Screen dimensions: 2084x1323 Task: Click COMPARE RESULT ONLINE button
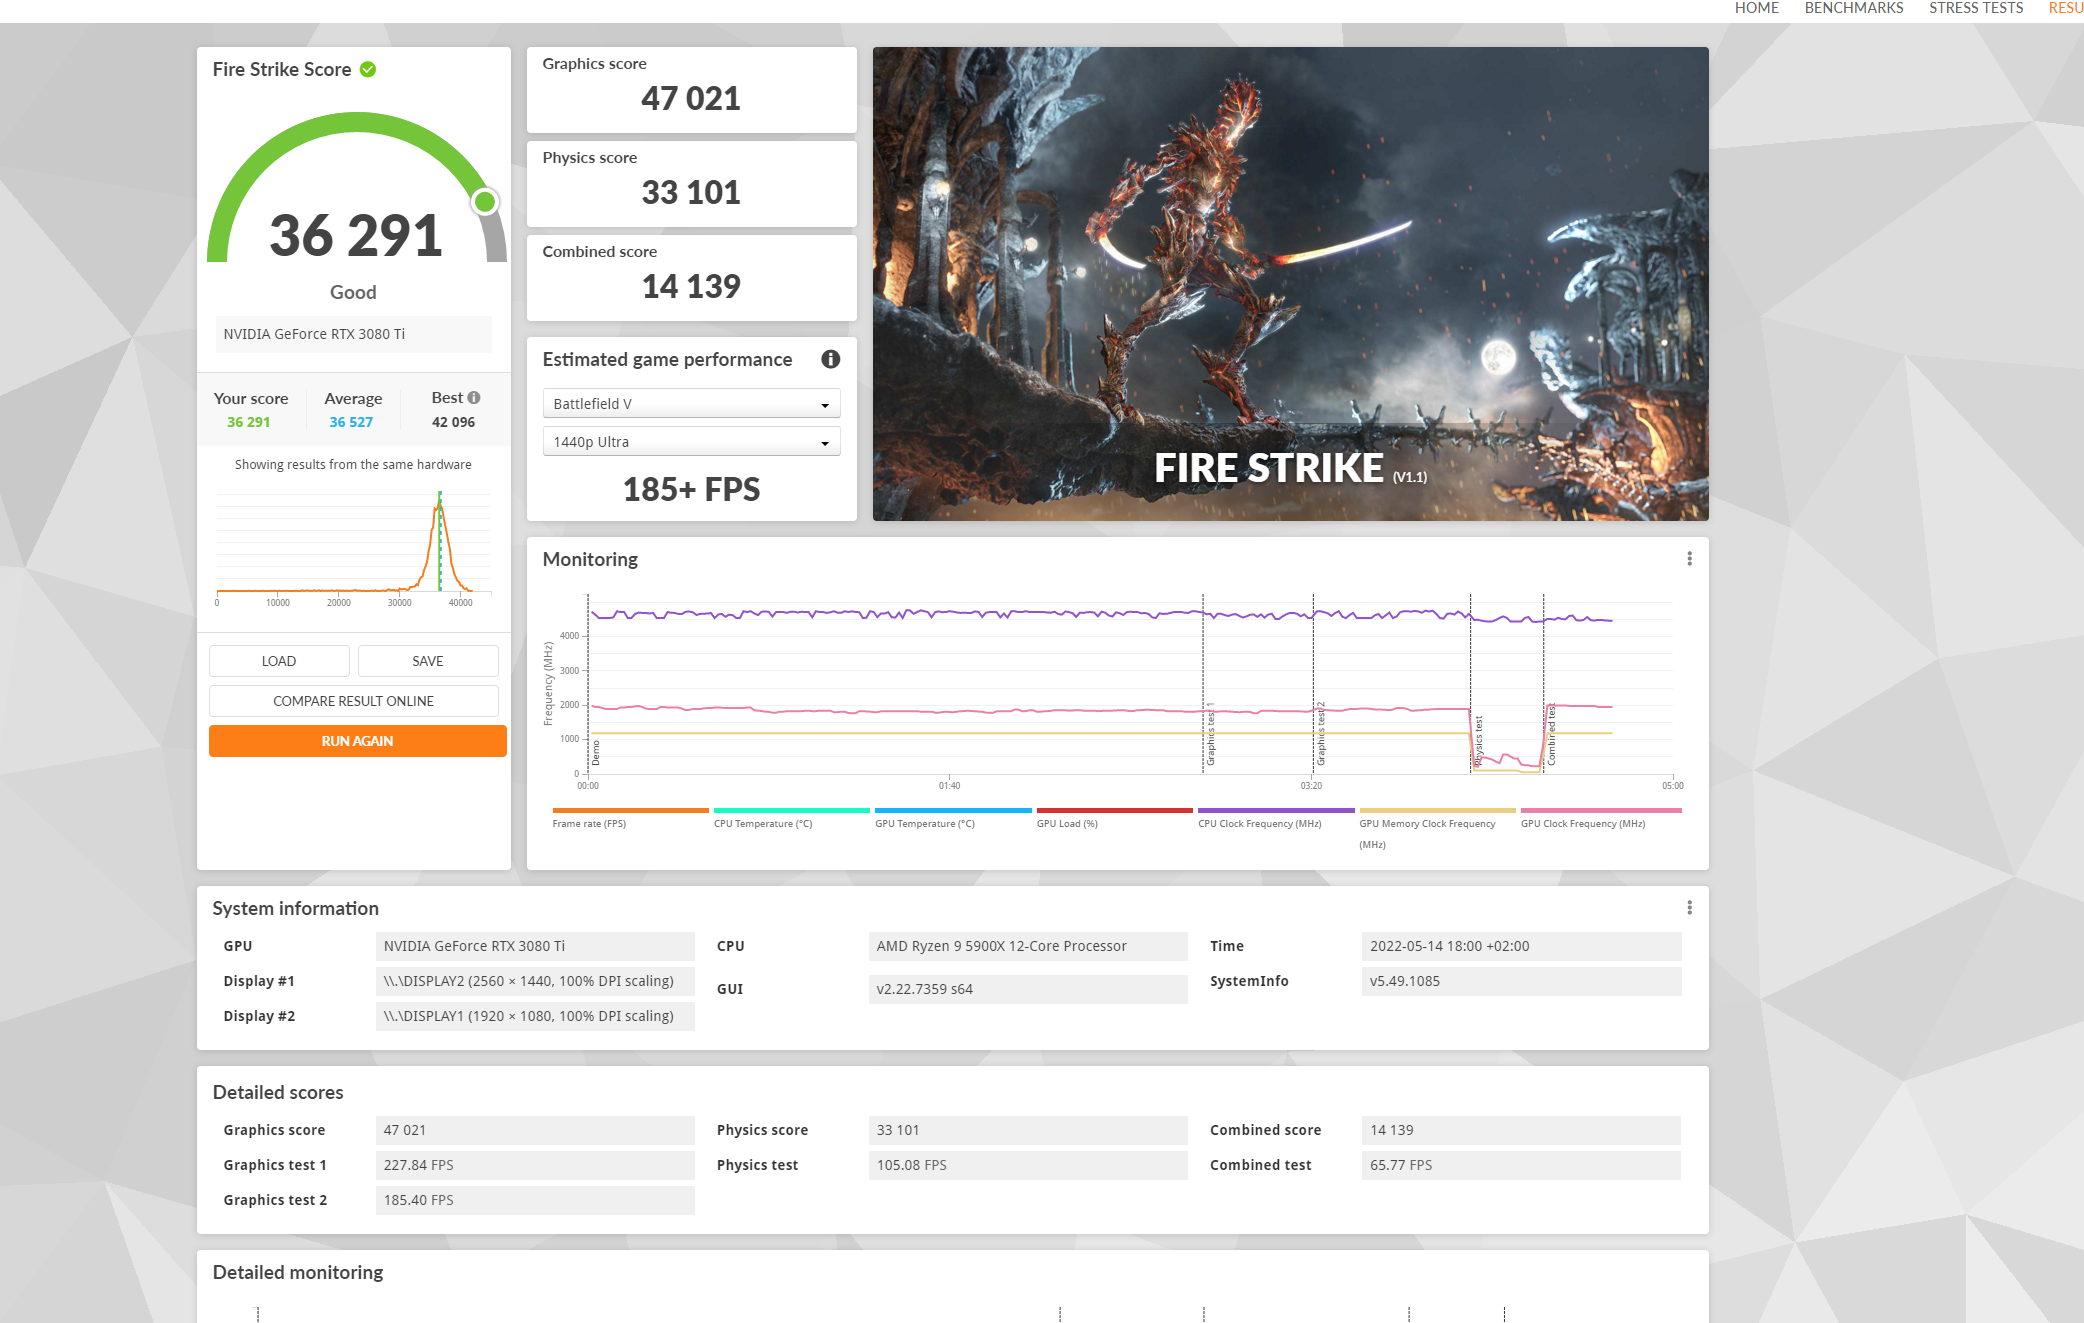(353, 701)
